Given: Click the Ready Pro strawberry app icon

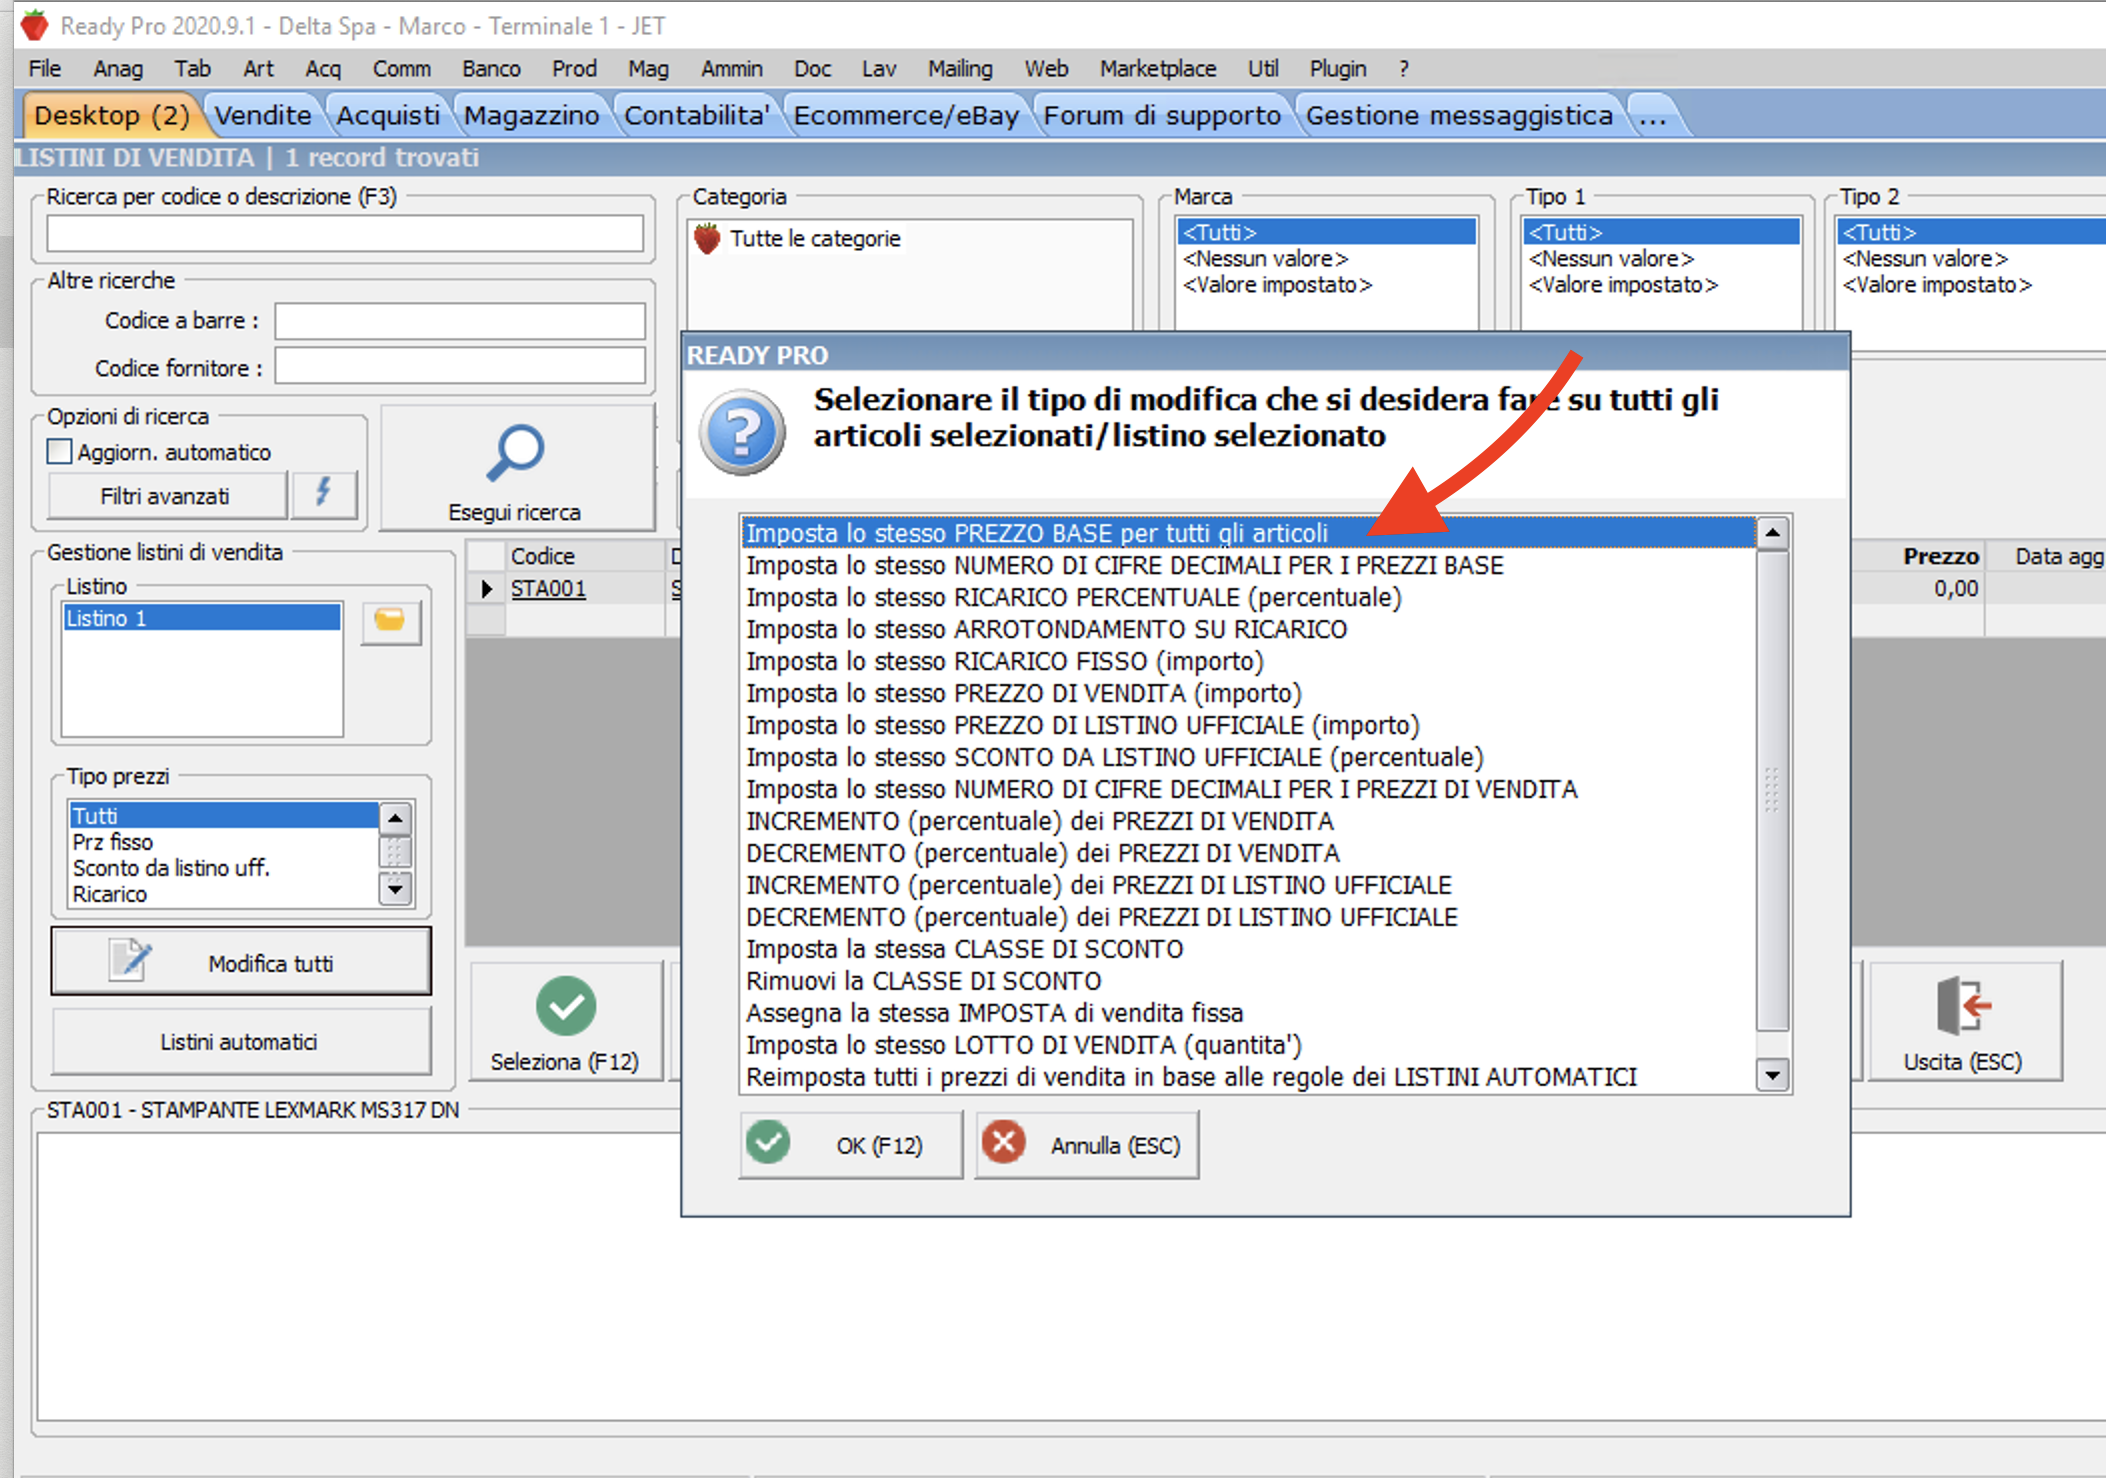Looking at the screenshot, I should pyautogui.click(x=34, y=25).
